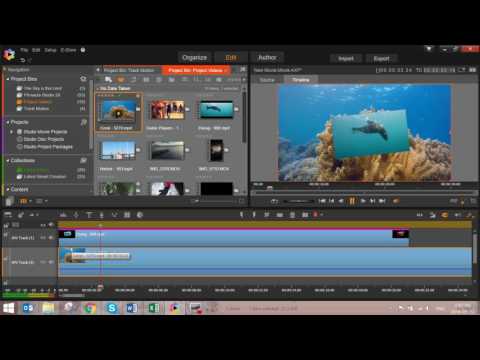Viewport: 480px width, 360px height.
Task: Toggle loop playback in the player
Action: click(274, 201)
